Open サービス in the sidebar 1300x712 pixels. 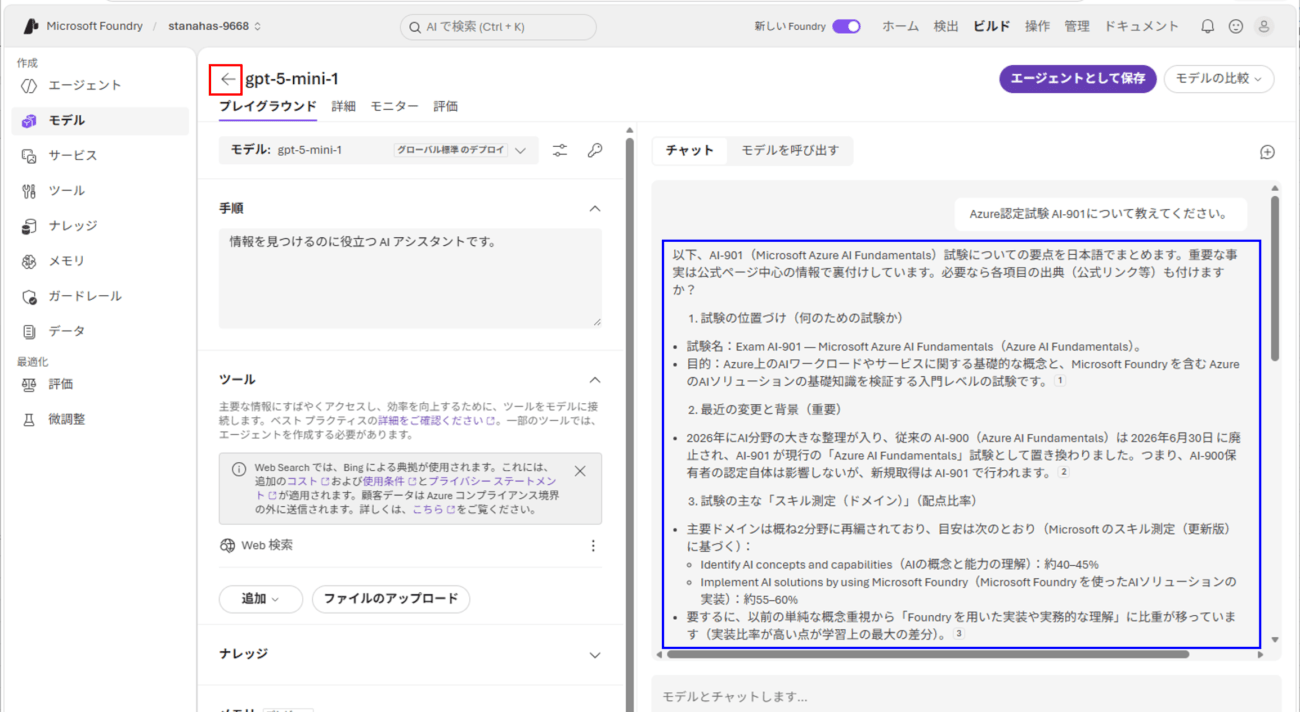point(100,155)
